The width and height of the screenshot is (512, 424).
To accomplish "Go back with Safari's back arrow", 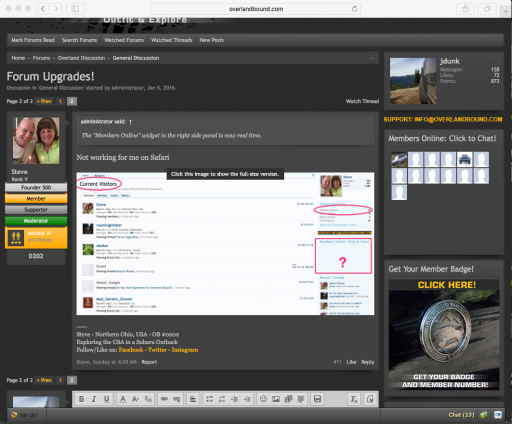I will point(43,9).
